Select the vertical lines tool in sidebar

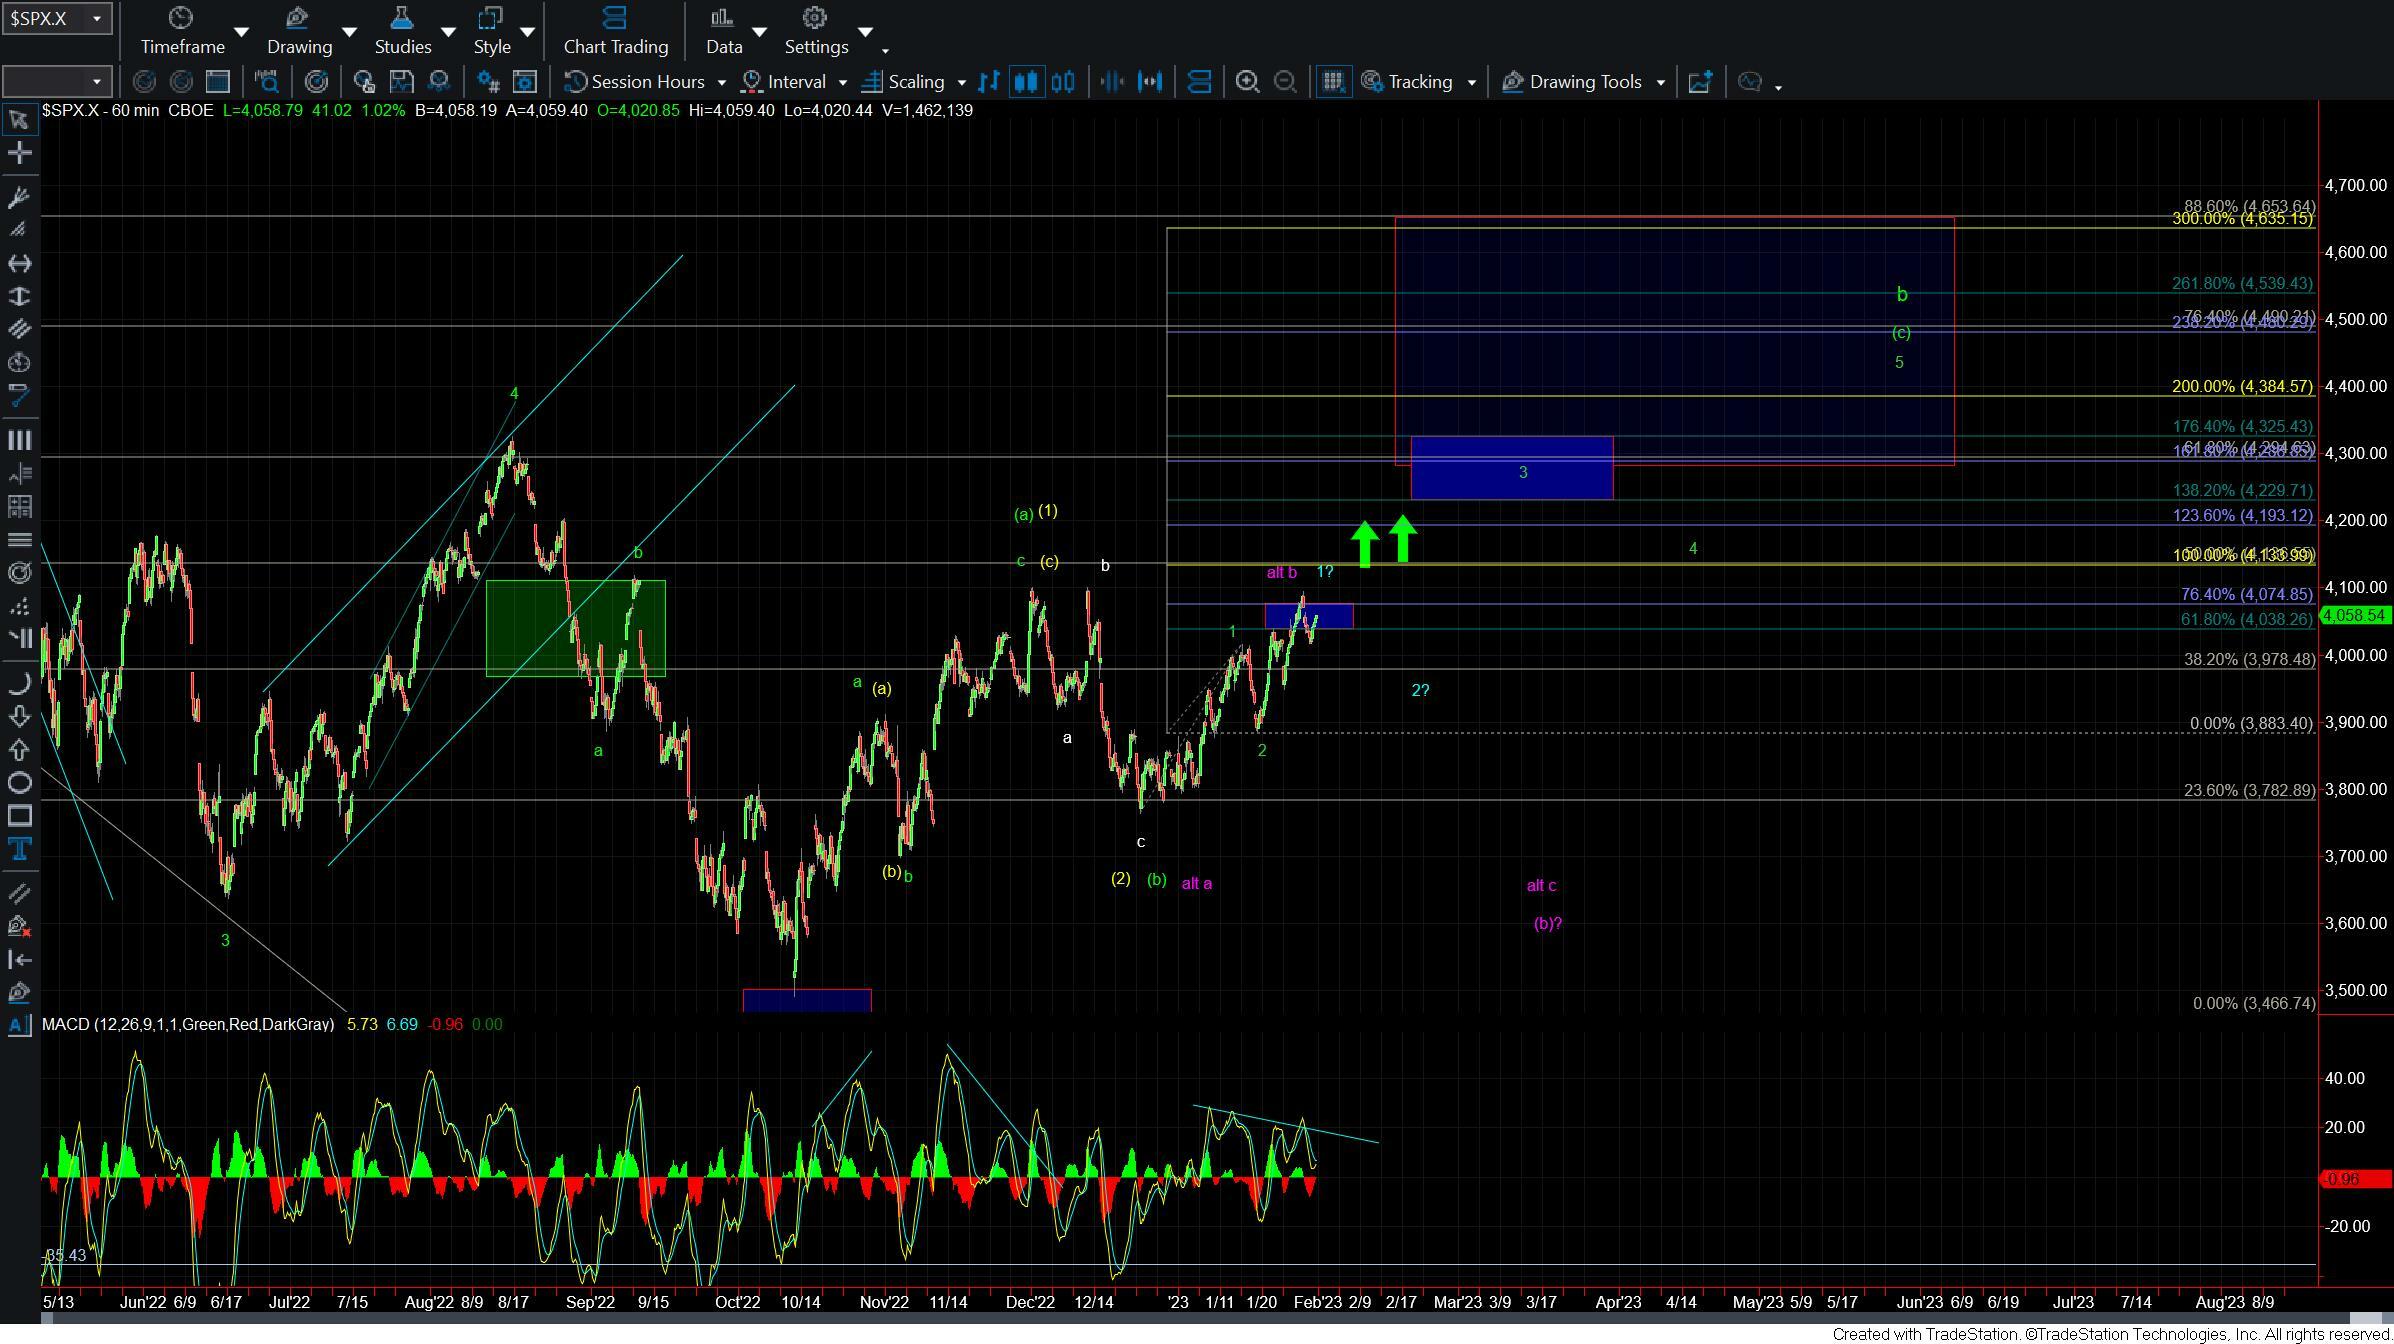(x=19, y=440)
